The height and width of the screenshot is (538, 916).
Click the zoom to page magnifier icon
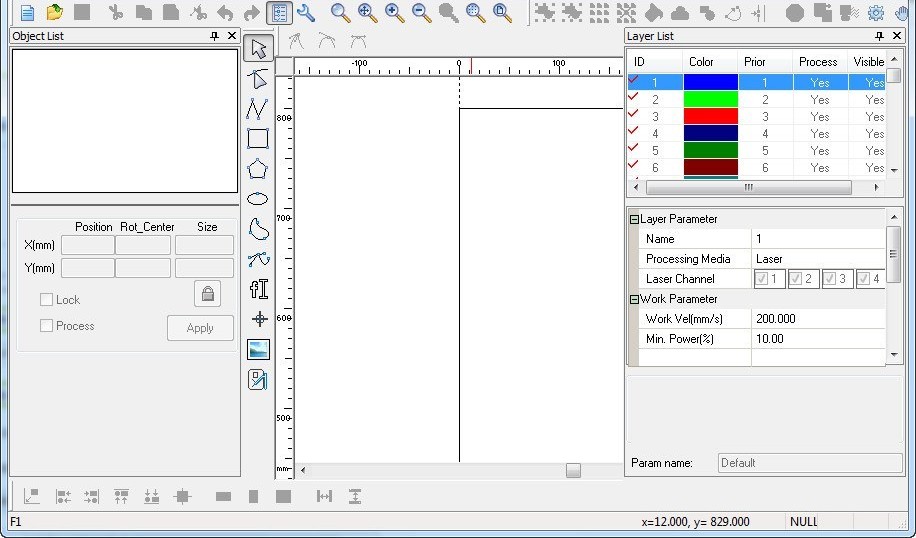pos(502,12)
